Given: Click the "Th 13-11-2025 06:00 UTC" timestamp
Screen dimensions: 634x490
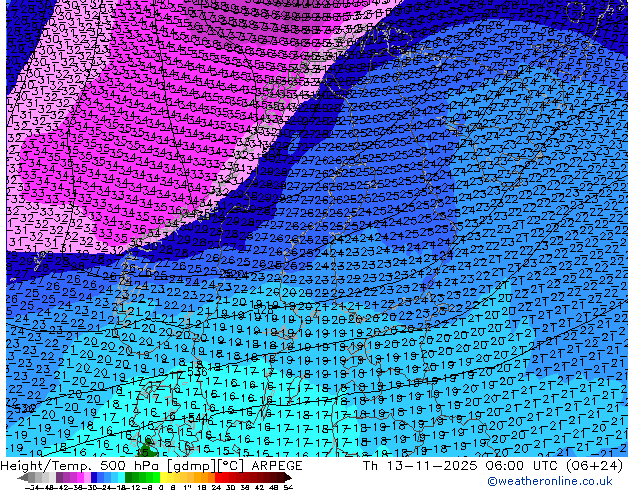Looking at the screenshot, I should [461, 466].
